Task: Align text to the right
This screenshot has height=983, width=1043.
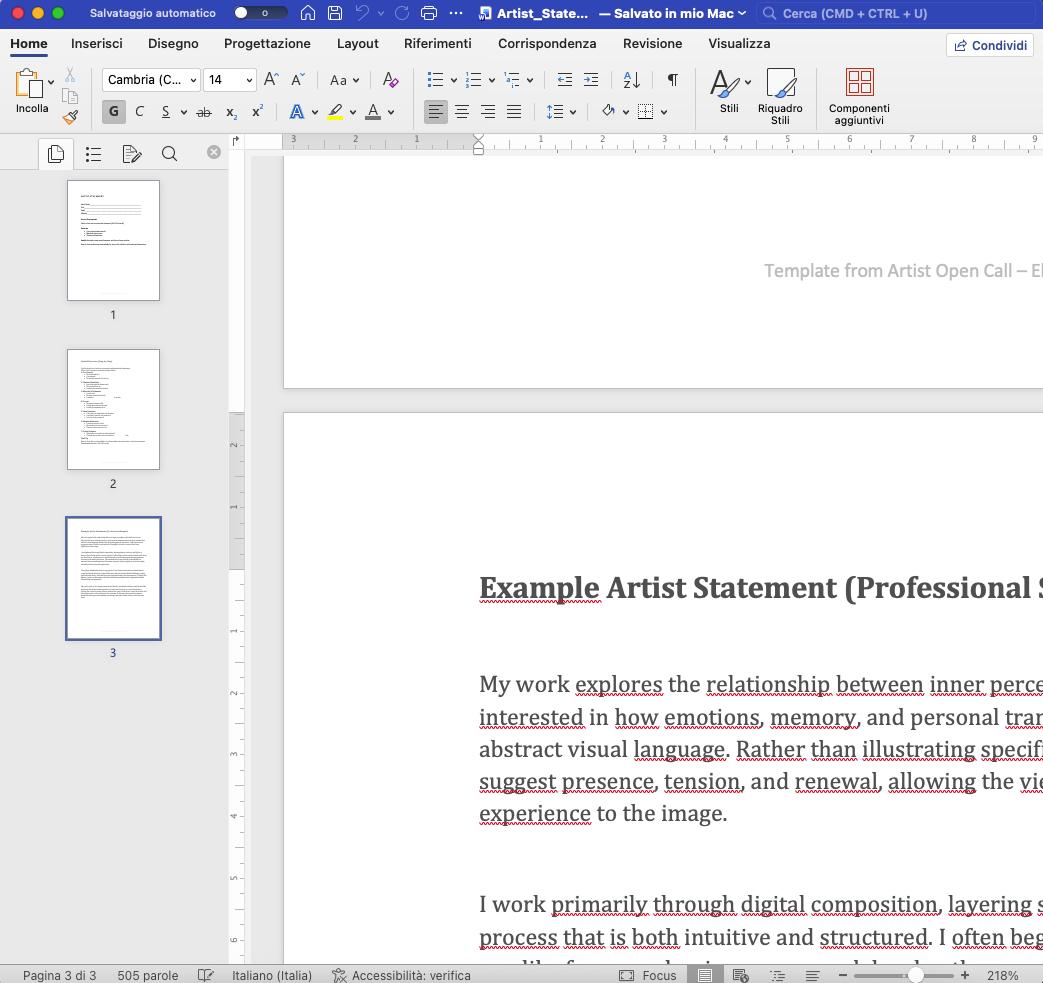Action: [x=488, y=112]
